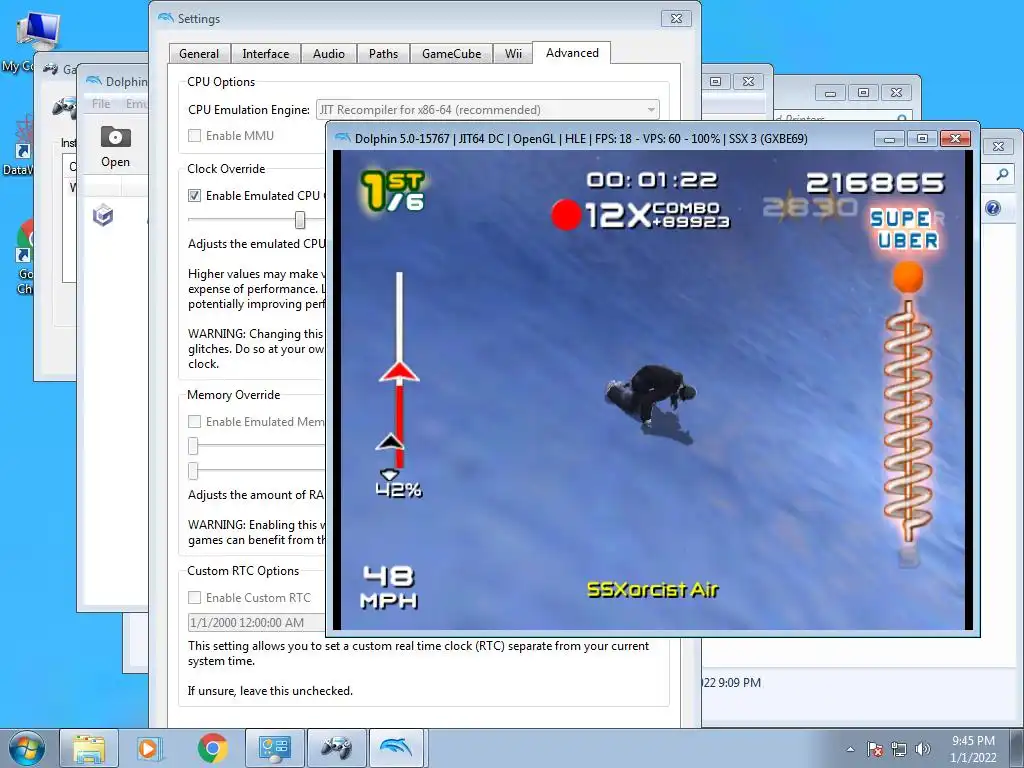The height and width of the screenshot is (768, 1024).
Task: Click the GameCube logo icon in game list
Action: coord(103,215)
